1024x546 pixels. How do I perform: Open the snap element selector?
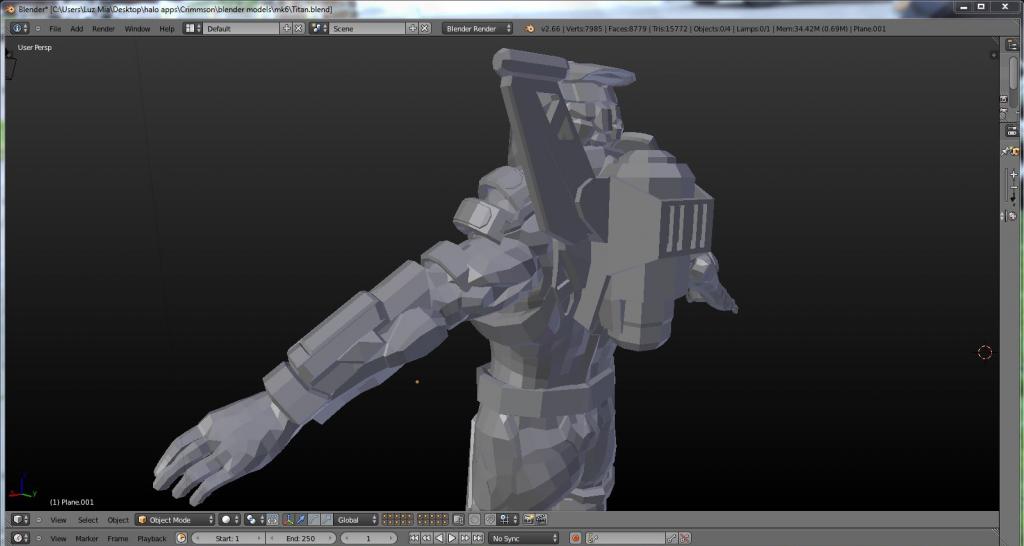click(x=507, y=520)
